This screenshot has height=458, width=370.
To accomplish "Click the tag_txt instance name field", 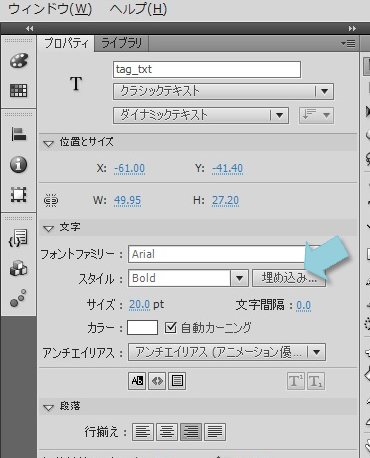I will click(207, 69).
